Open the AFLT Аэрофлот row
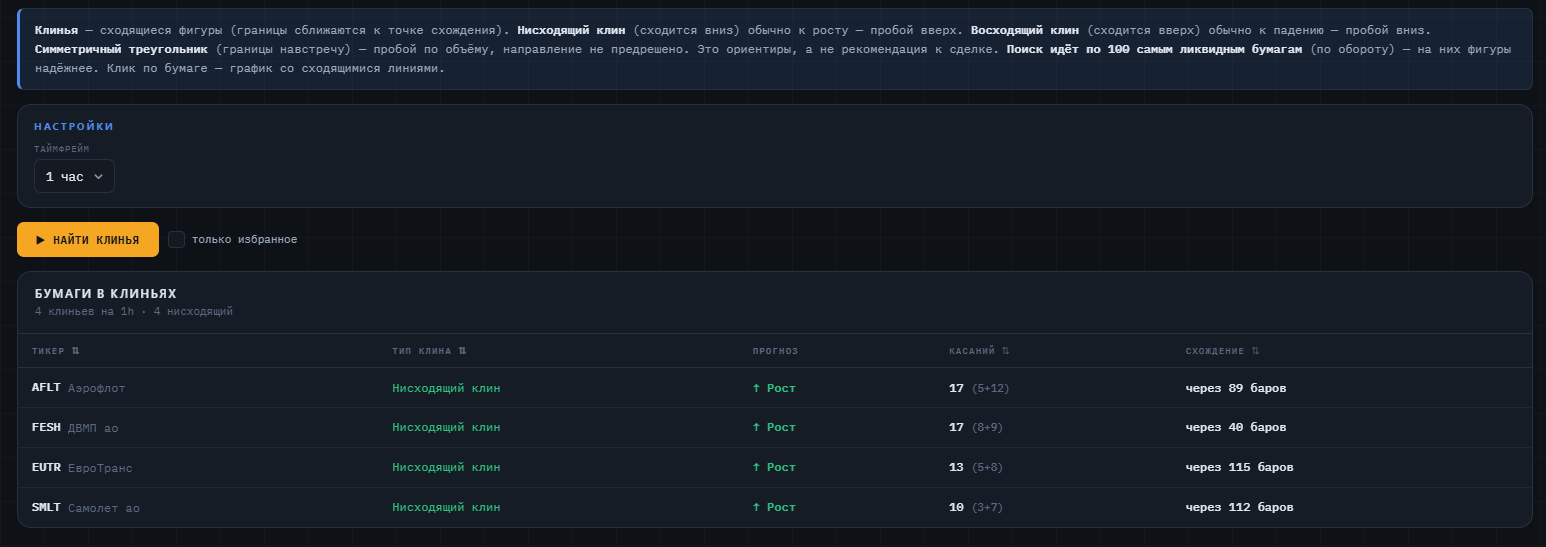 [774, 388]
